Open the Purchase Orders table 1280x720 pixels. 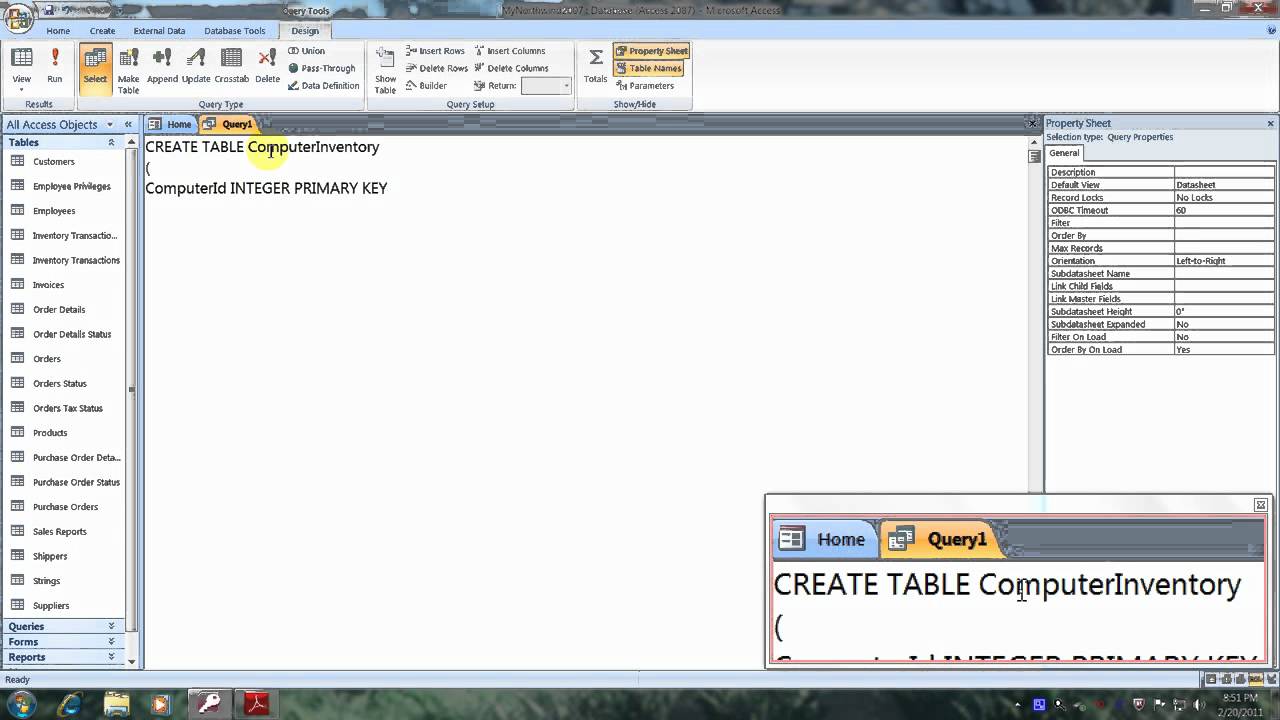point(66,507)
